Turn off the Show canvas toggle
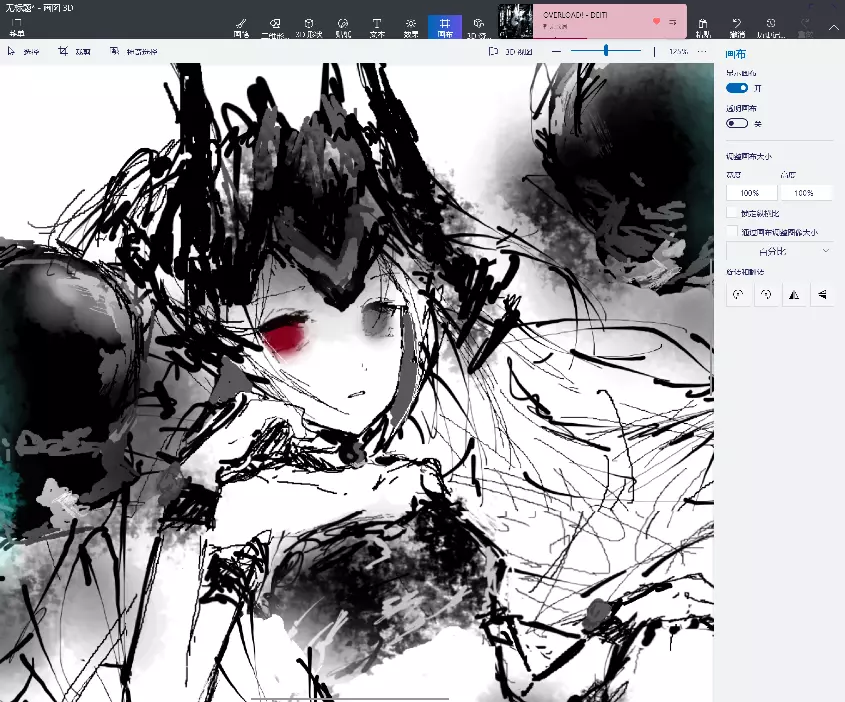The width and height of the screenshot is (845, 702). click(x=737, y=88)
